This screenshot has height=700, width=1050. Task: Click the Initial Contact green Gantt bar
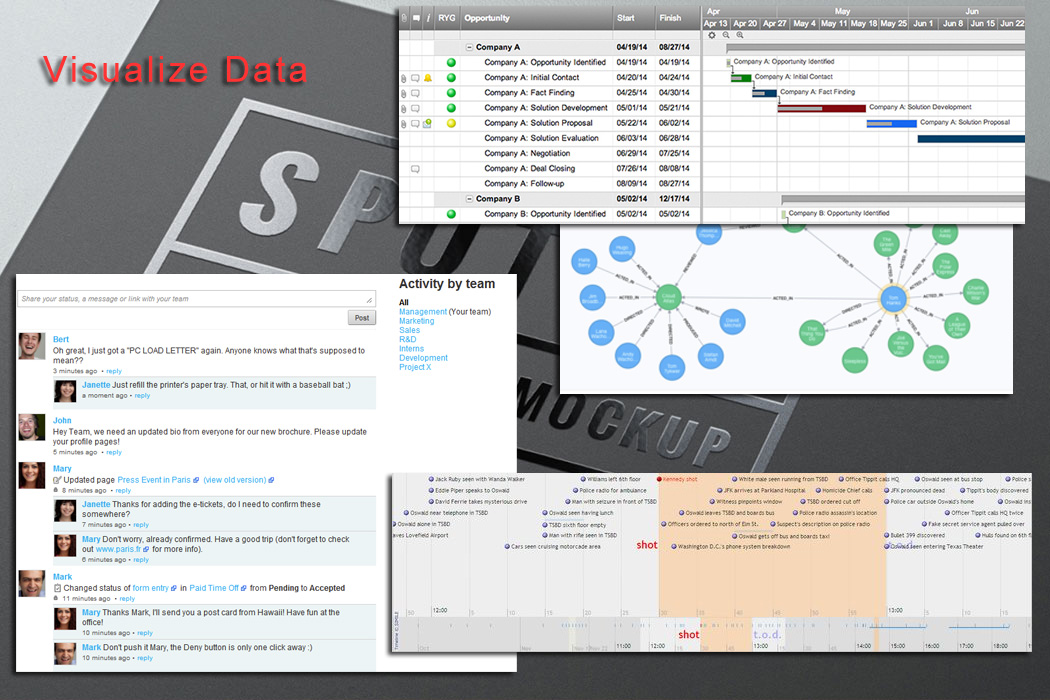(x=741, y=78)
